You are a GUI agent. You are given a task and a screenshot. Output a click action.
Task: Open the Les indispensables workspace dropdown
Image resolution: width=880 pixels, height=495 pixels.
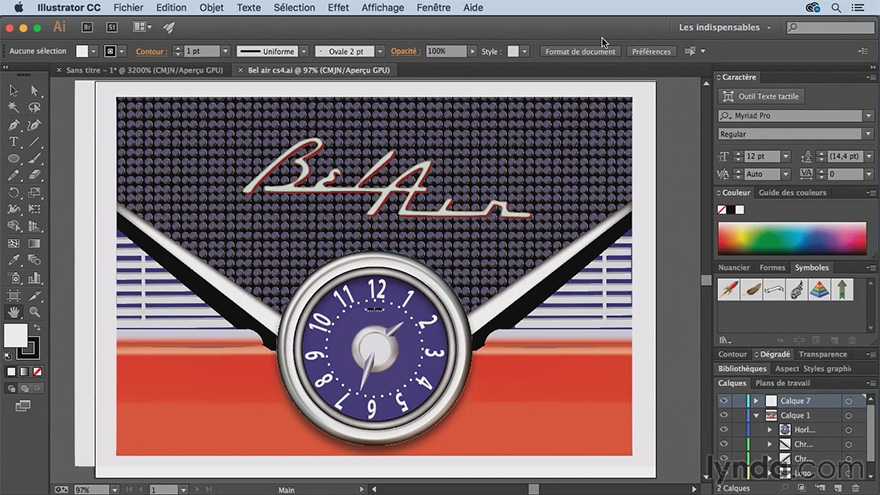[725, 27]
